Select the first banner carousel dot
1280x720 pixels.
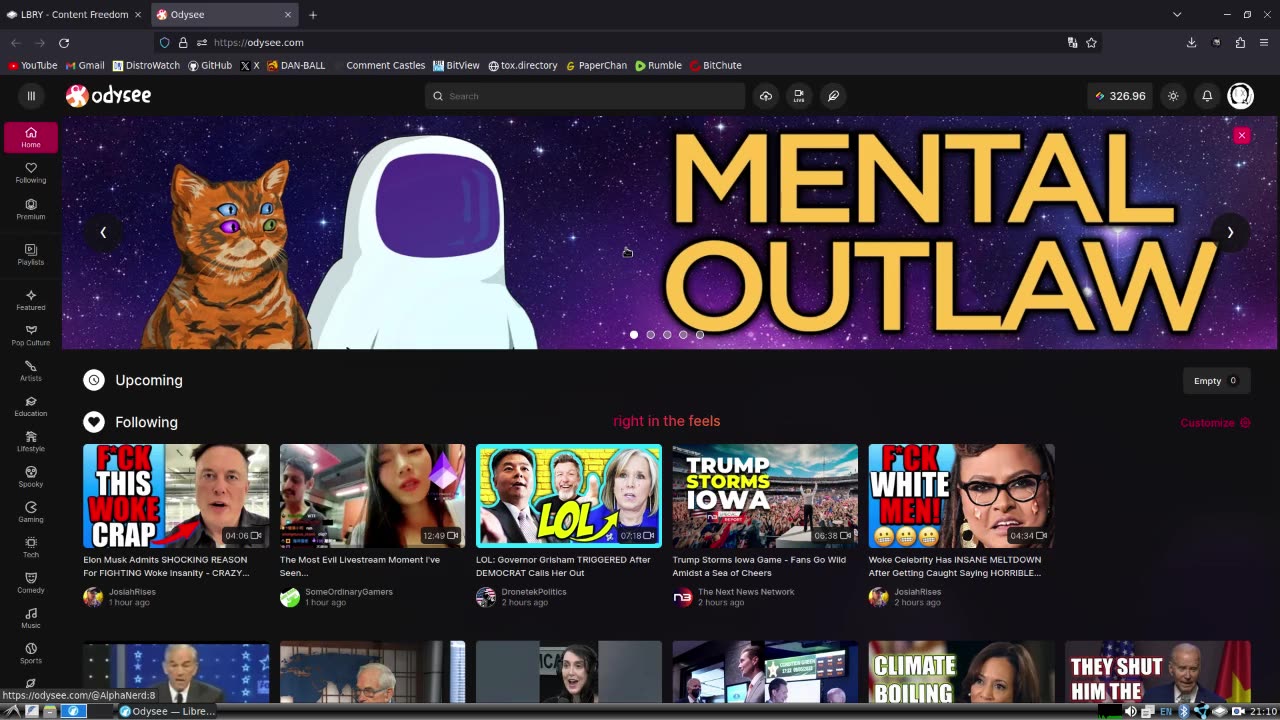(634, 335)
